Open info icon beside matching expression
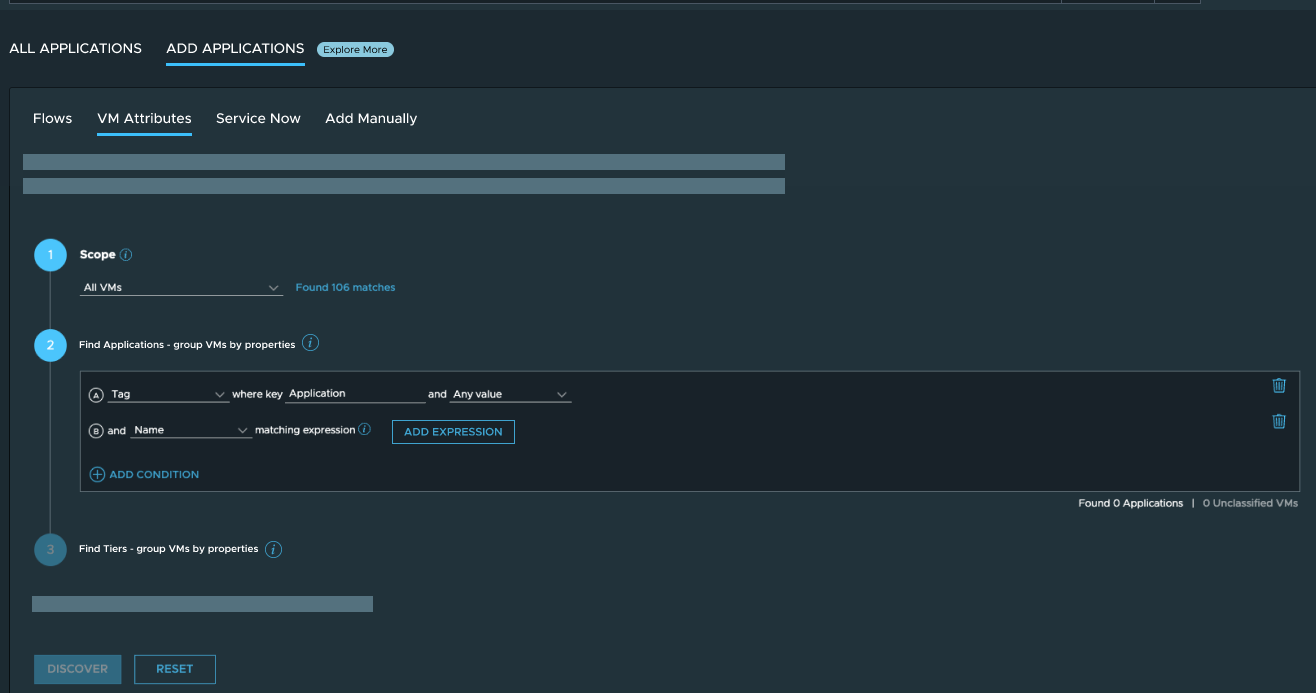Viewport: 1316px width, 693px height. 364,430
